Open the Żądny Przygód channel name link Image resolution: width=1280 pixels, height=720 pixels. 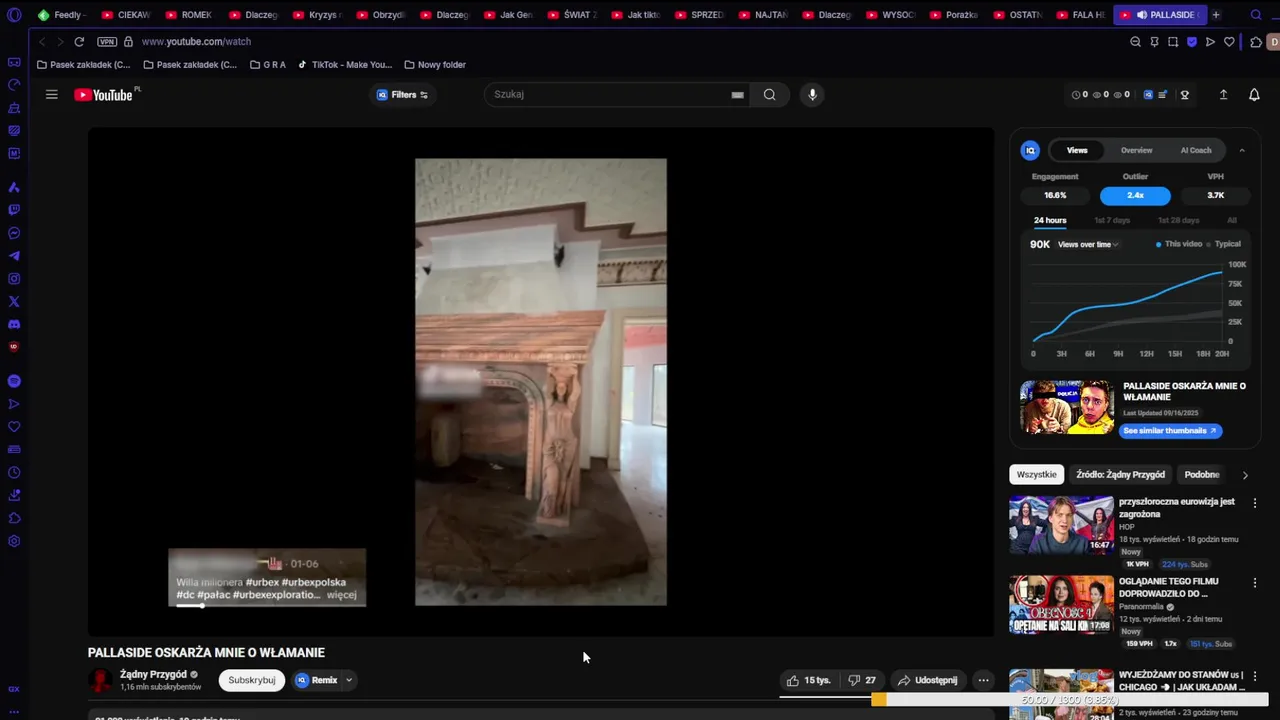coord(153,675)
